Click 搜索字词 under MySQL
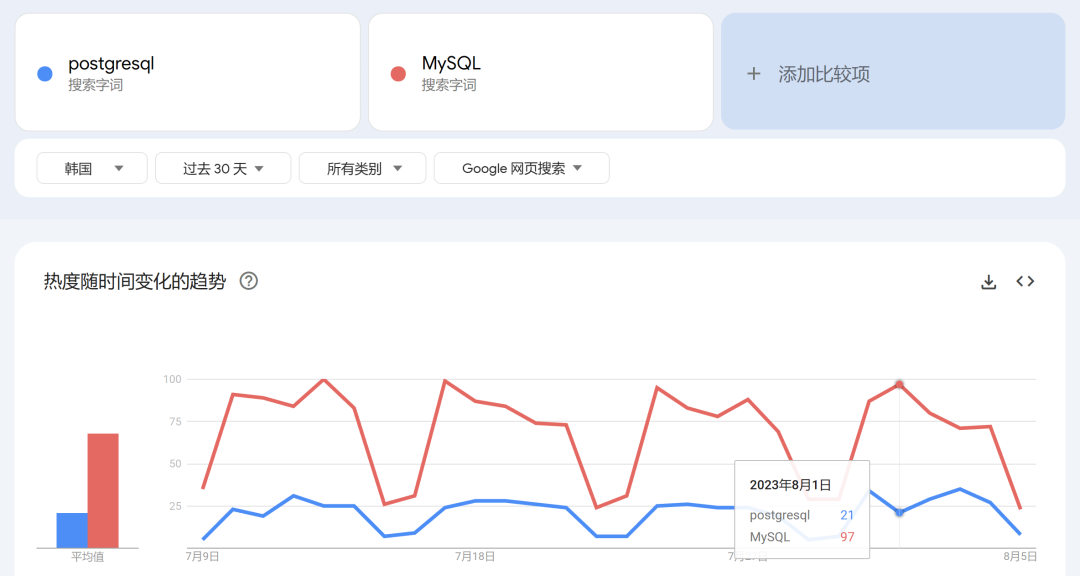Viewport: 1080px width, 576px height. (x=449, y=85)
